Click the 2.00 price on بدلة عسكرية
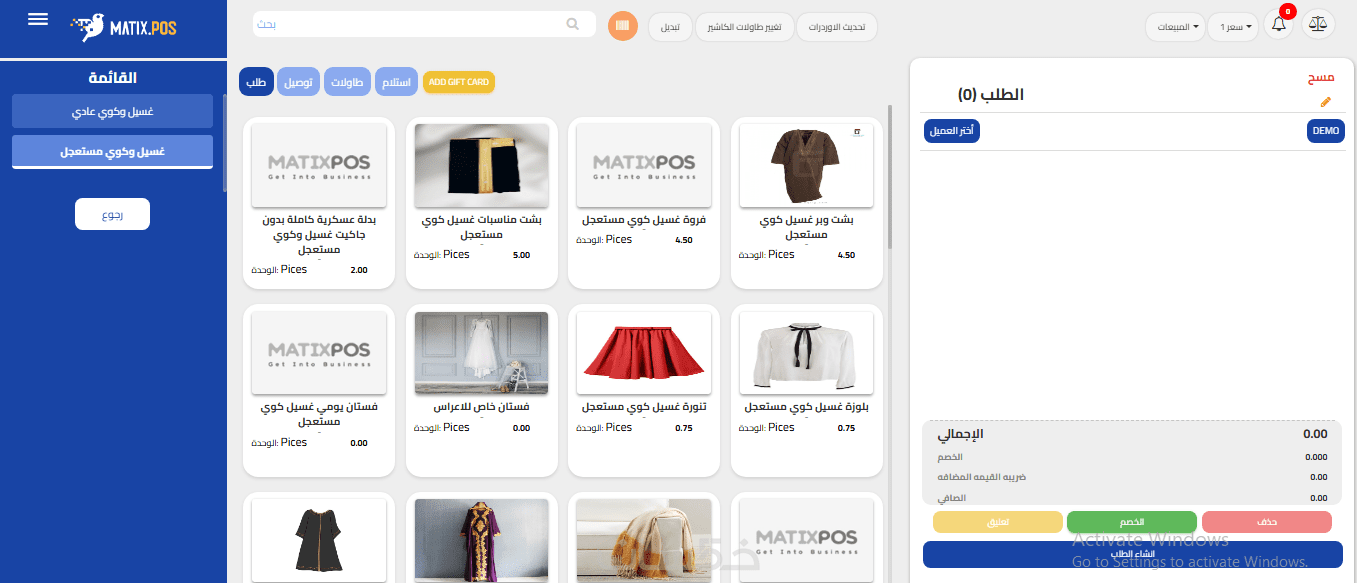 [359, 270]
